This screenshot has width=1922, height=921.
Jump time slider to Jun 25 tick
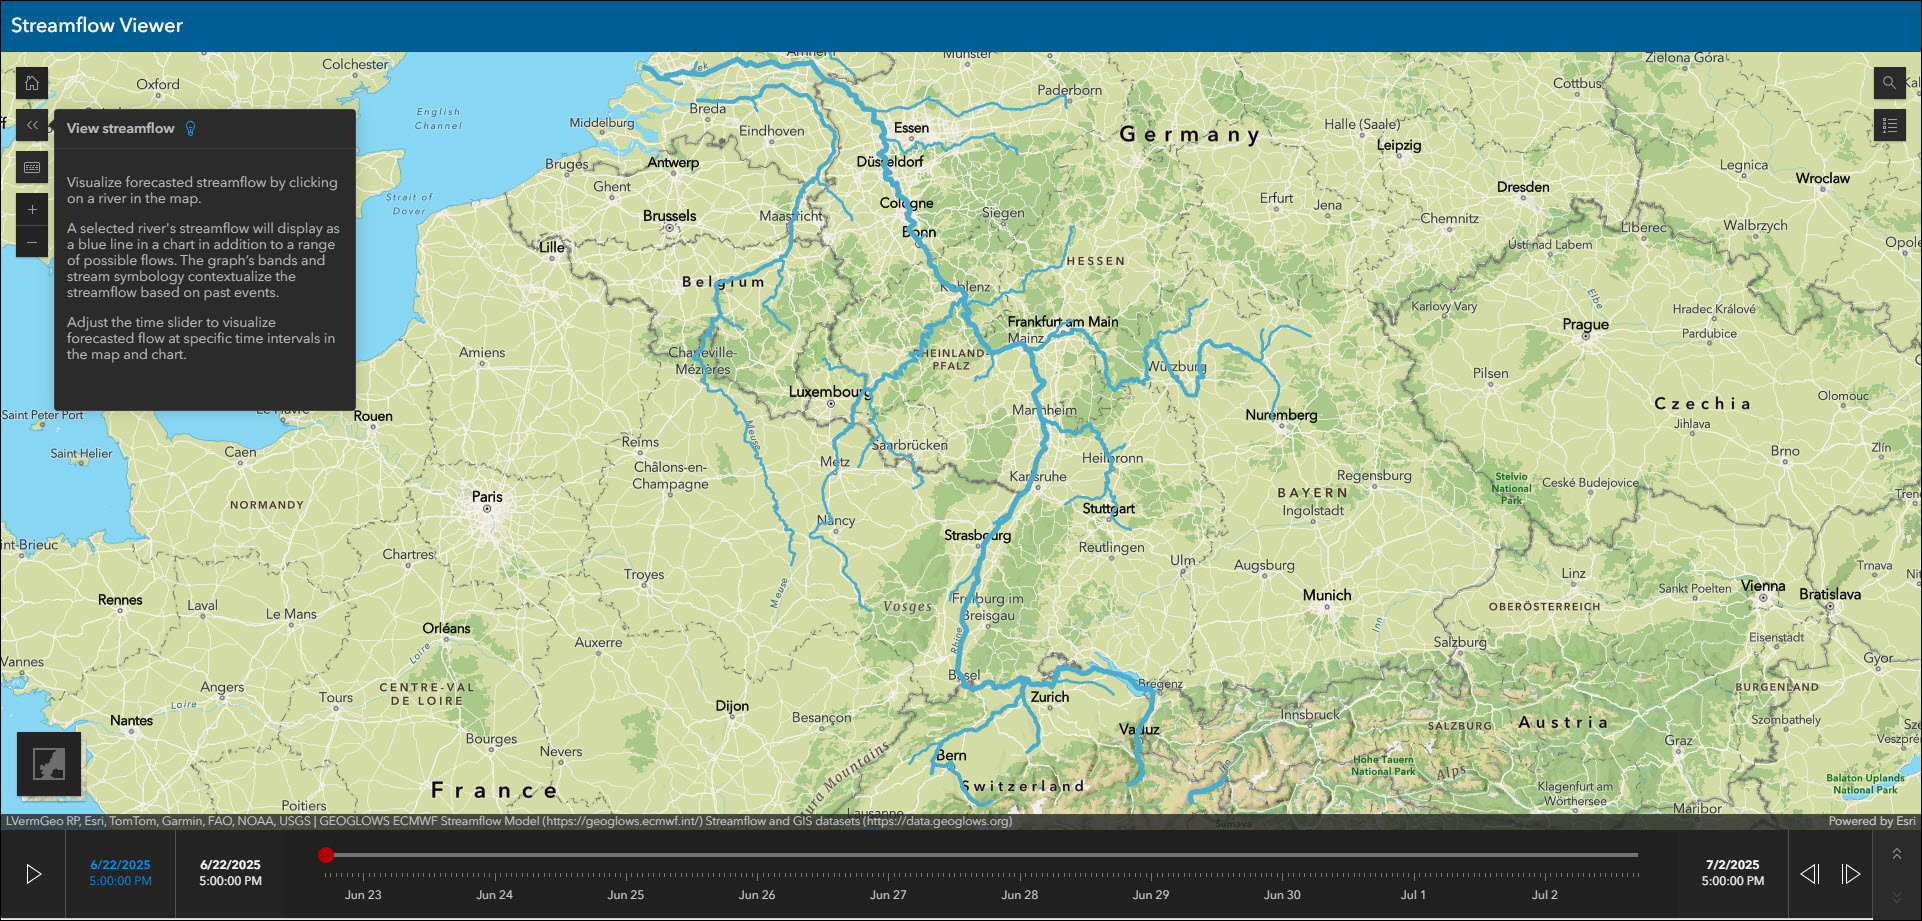click(x=626, y=894)
